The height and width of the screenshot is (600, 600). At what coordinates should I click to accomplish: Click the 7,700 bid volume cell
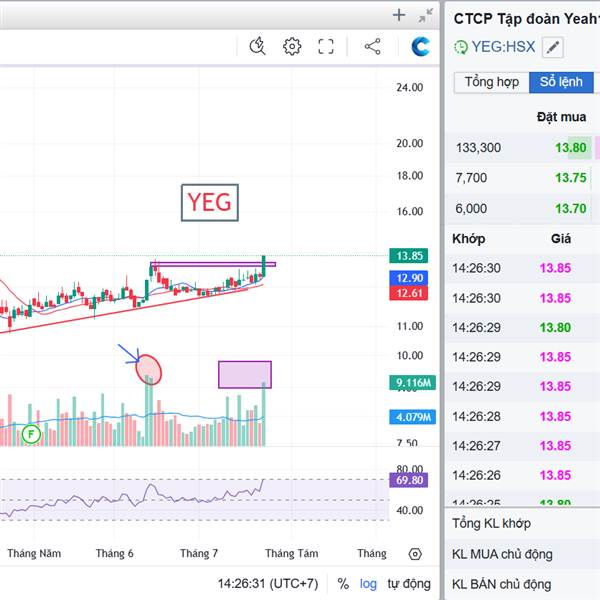click(x=471, y=178)
